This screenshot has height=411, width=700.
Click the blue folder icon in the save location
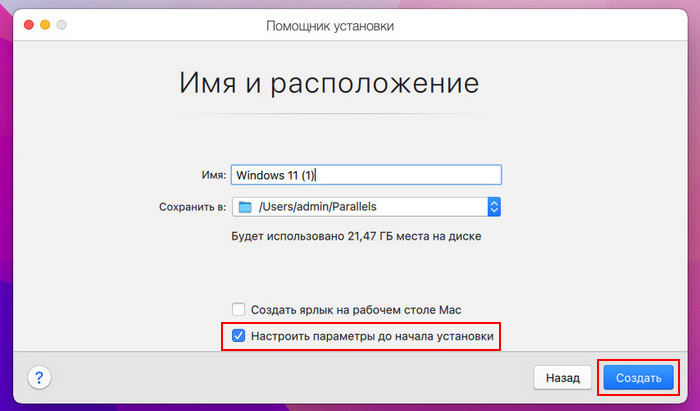[x=245, y=207]
